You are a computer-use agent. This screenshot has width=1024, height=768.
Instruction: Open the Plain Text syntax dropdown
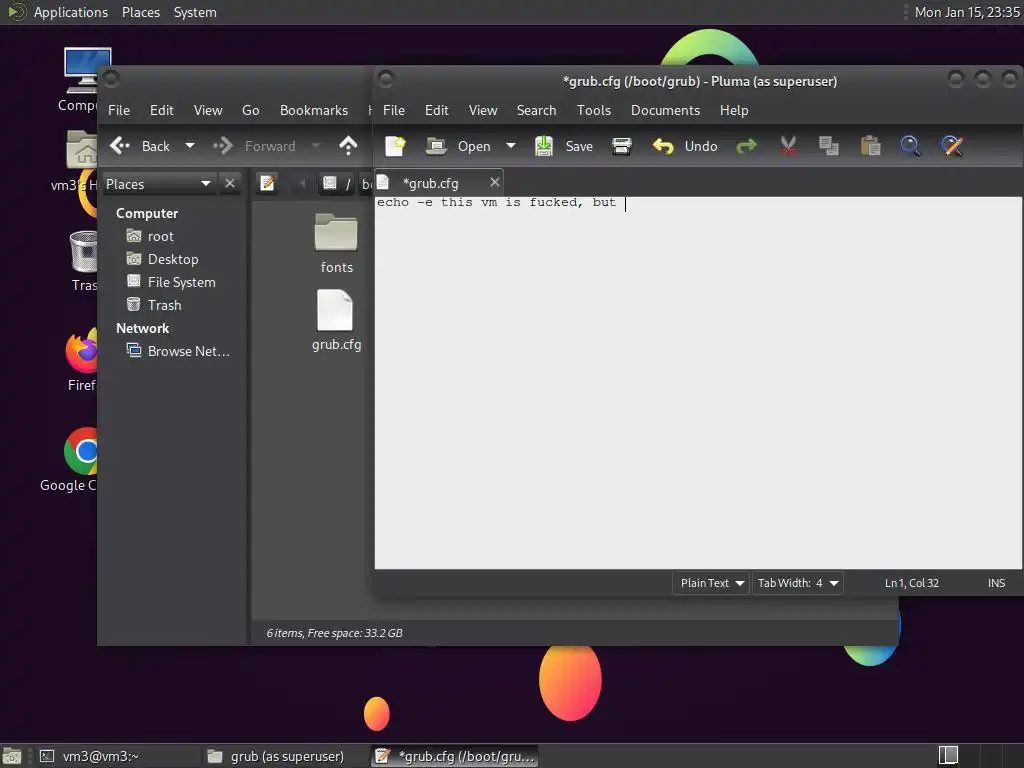pos(711,583)
